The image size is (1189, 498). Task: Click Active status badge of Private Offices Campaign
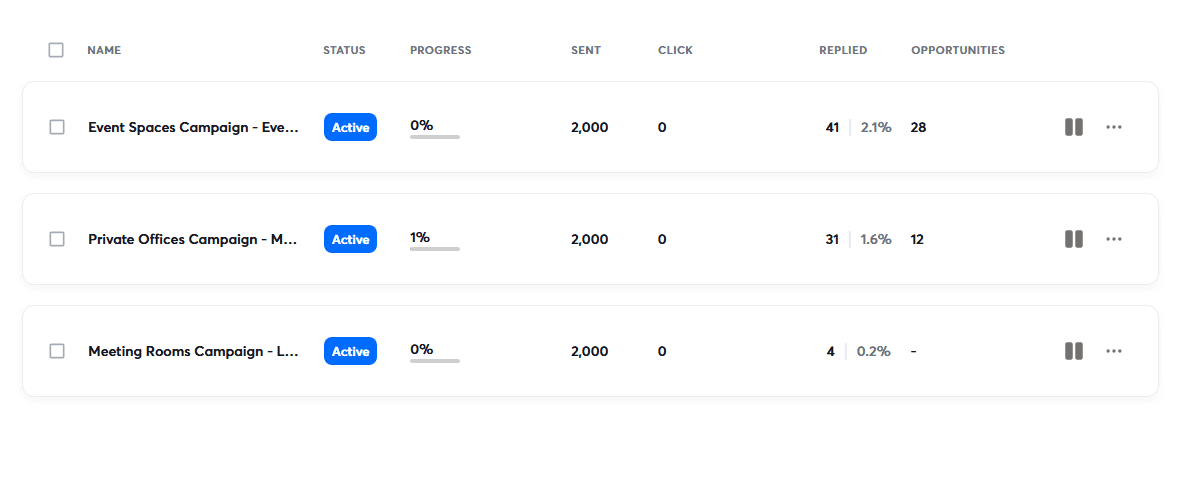click(350, 239)
